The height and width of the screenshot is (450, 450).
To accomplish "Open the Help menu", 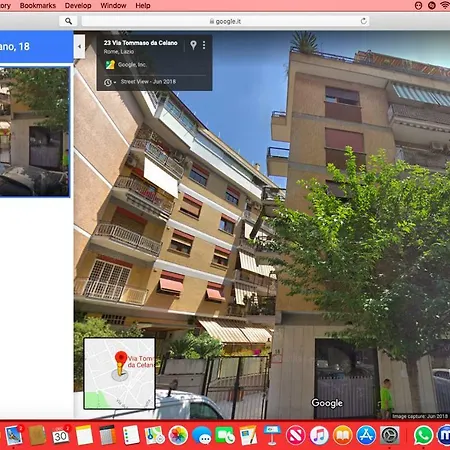I will 143,6.
